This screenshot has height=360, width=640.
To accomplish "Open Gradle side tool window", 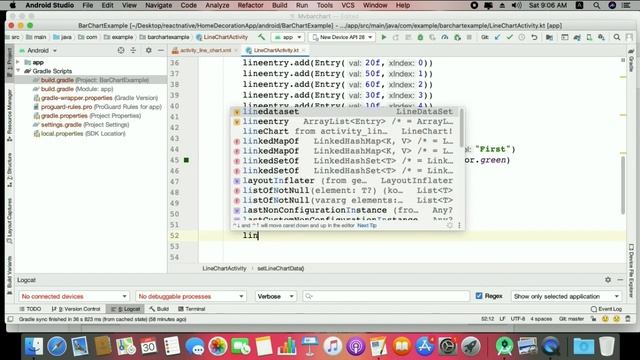I will click(x=631, y=59).
